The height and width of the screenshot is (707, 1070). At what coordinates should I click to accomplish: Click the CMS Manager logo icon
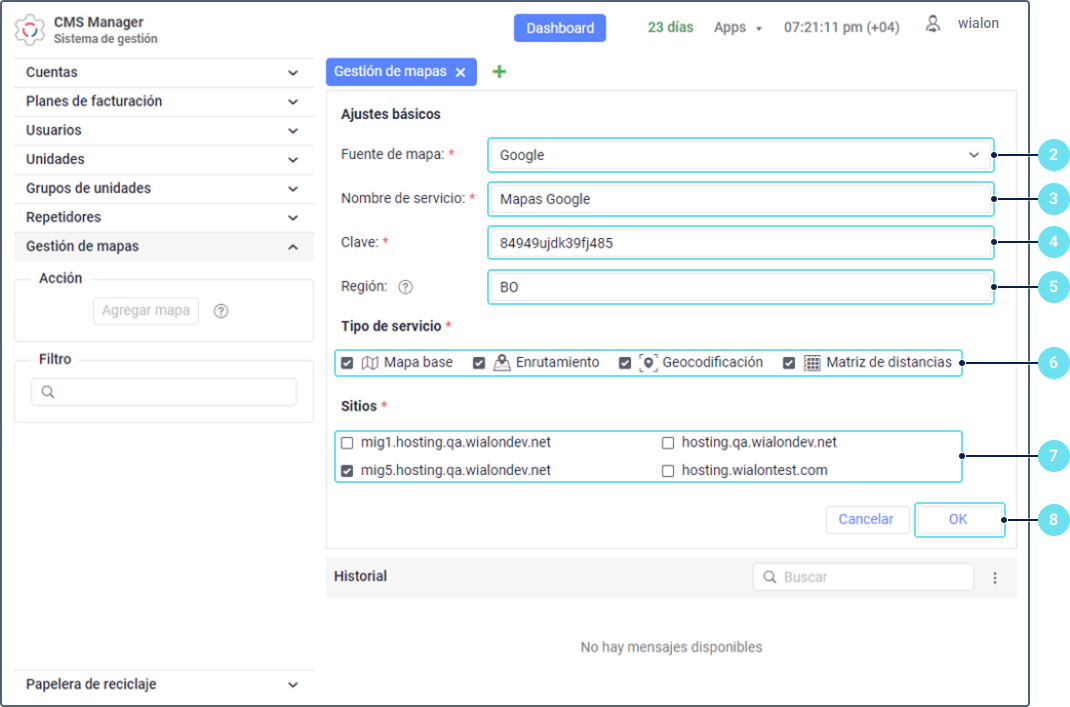click(31, 30)
